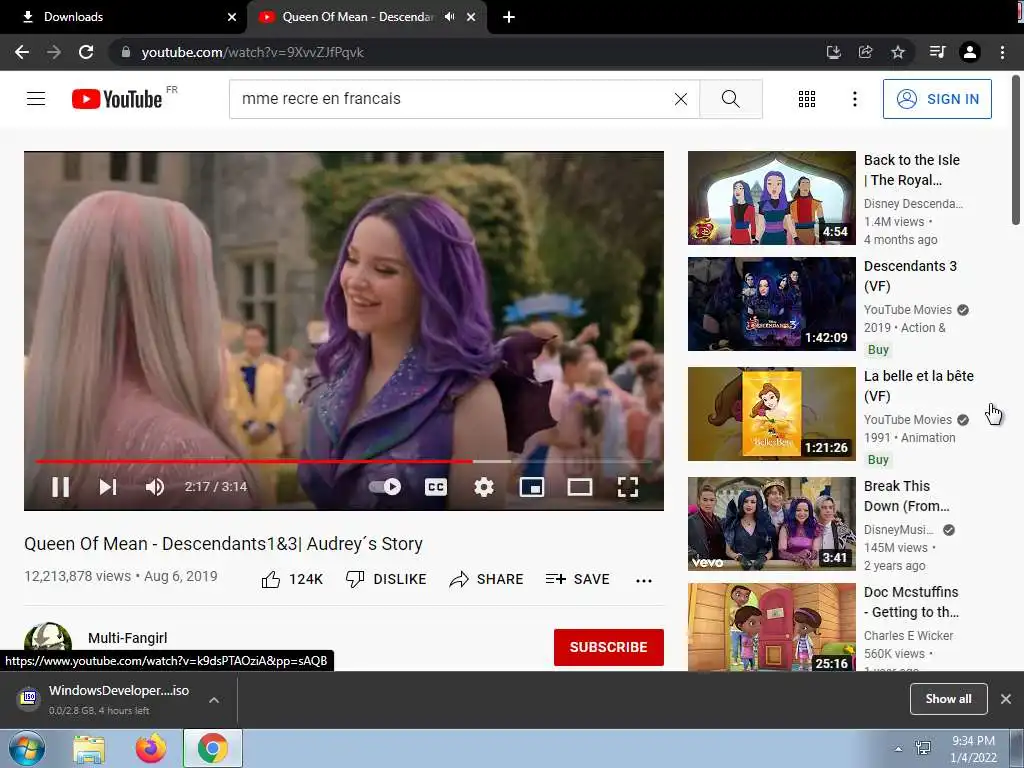Open the Chrome three-dot menu

[x=1002, y=52]
